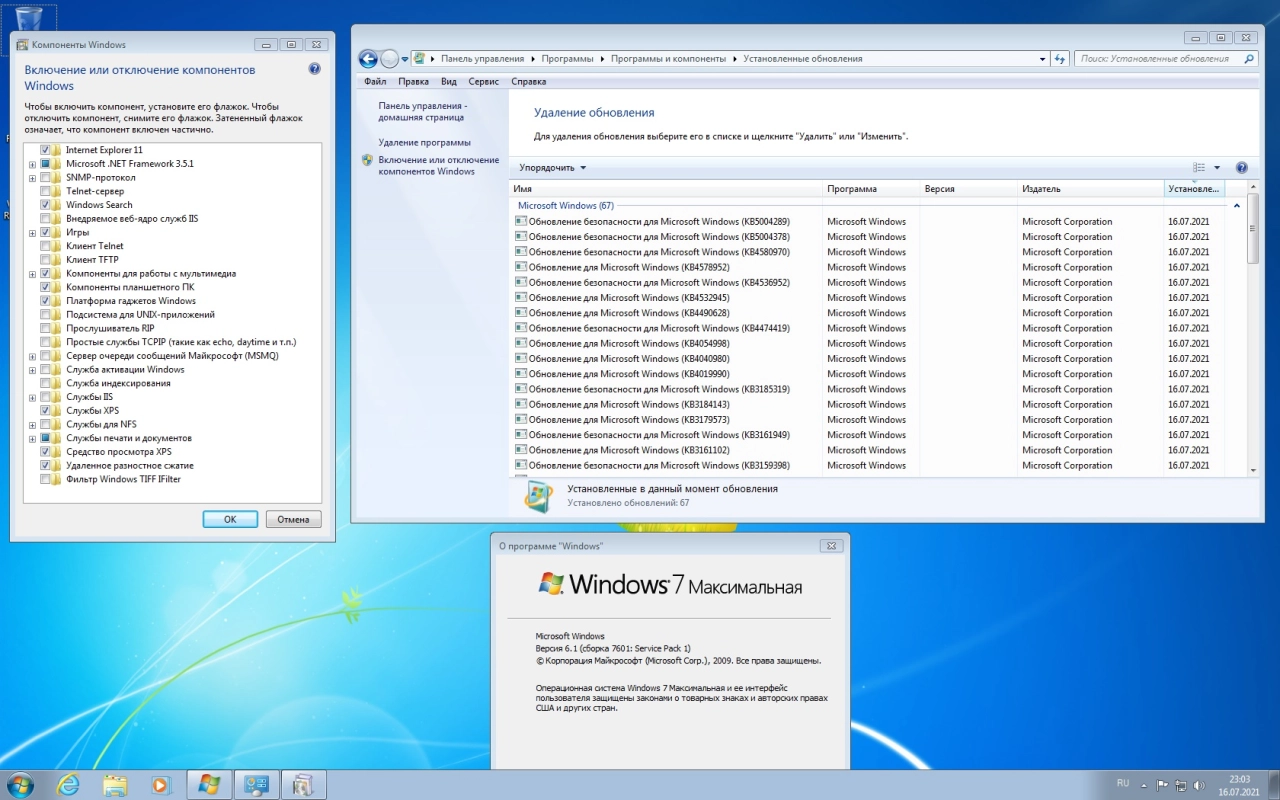Sort list by Издатель column
1280x800 pixels.
1090,189
